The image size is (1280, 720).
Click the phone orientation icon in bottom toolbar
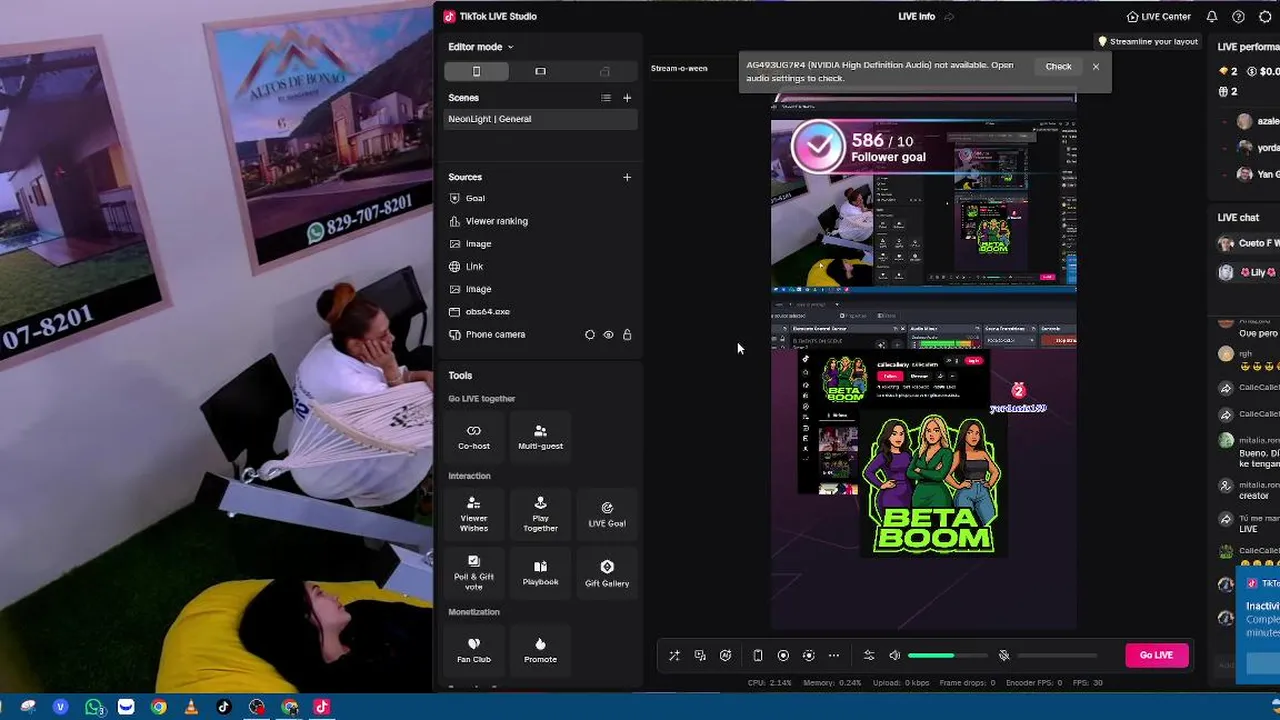coord(758,656)
